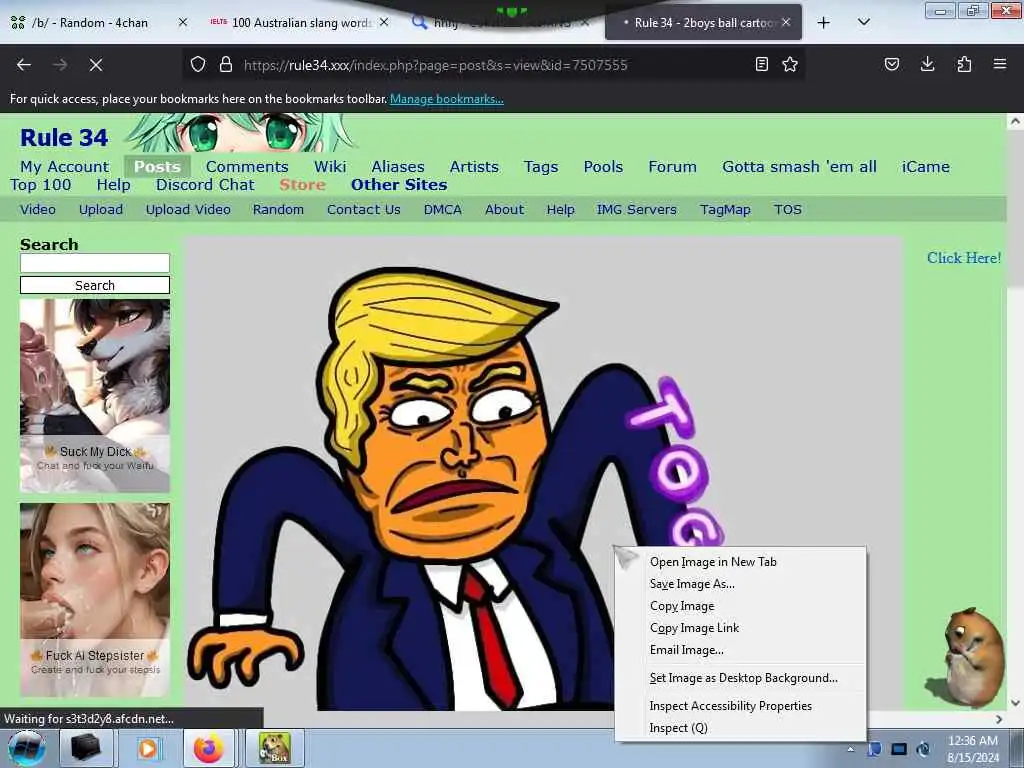This screenshot has width=1024, height=768.
Task: Click page vertical scrollbar down arrow
Action: (x=1015, y=703)
